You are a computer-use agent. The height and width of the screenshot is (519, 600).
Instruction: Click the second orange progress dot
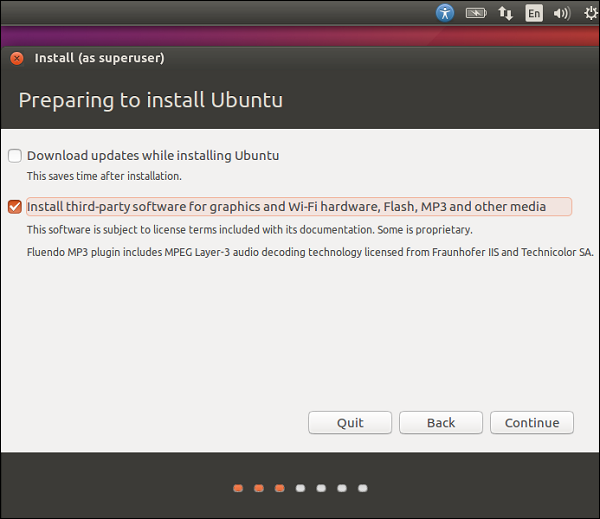(x=258, y=489)
